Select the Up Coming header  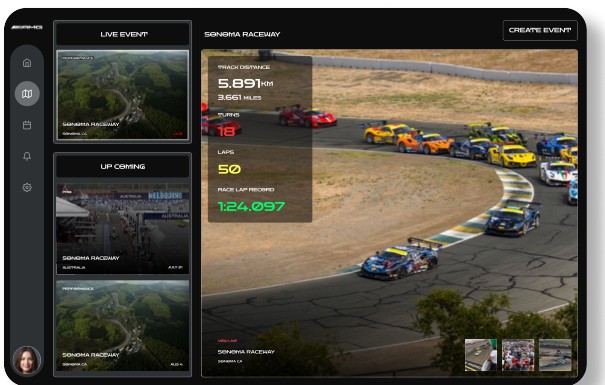pyautogui.click(x=123, y=166)
